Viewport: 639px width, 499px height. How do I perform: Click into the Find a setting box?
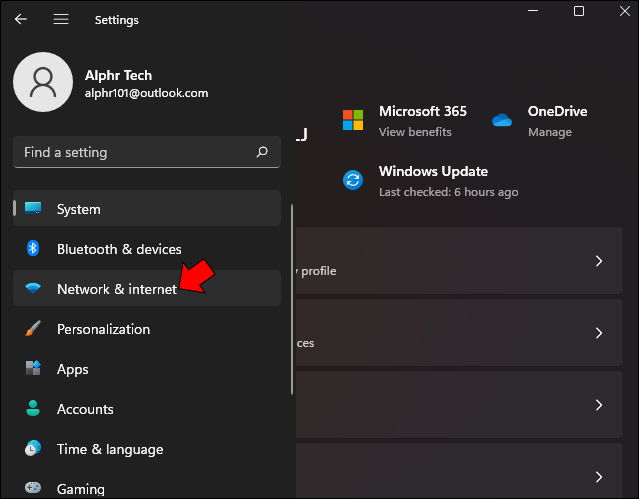tap(147, 152)
